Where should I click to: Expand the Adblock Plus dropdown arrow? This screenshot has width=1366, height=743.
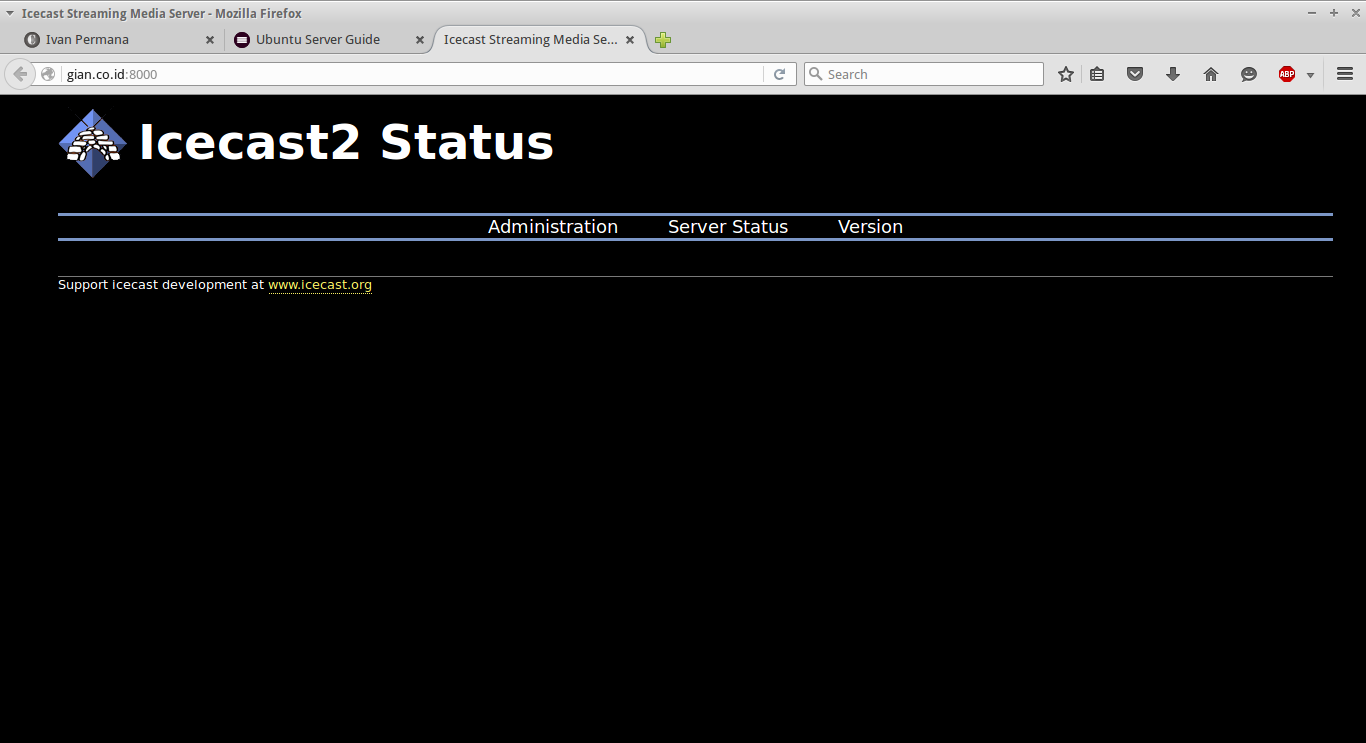(x=1310, y=75)
